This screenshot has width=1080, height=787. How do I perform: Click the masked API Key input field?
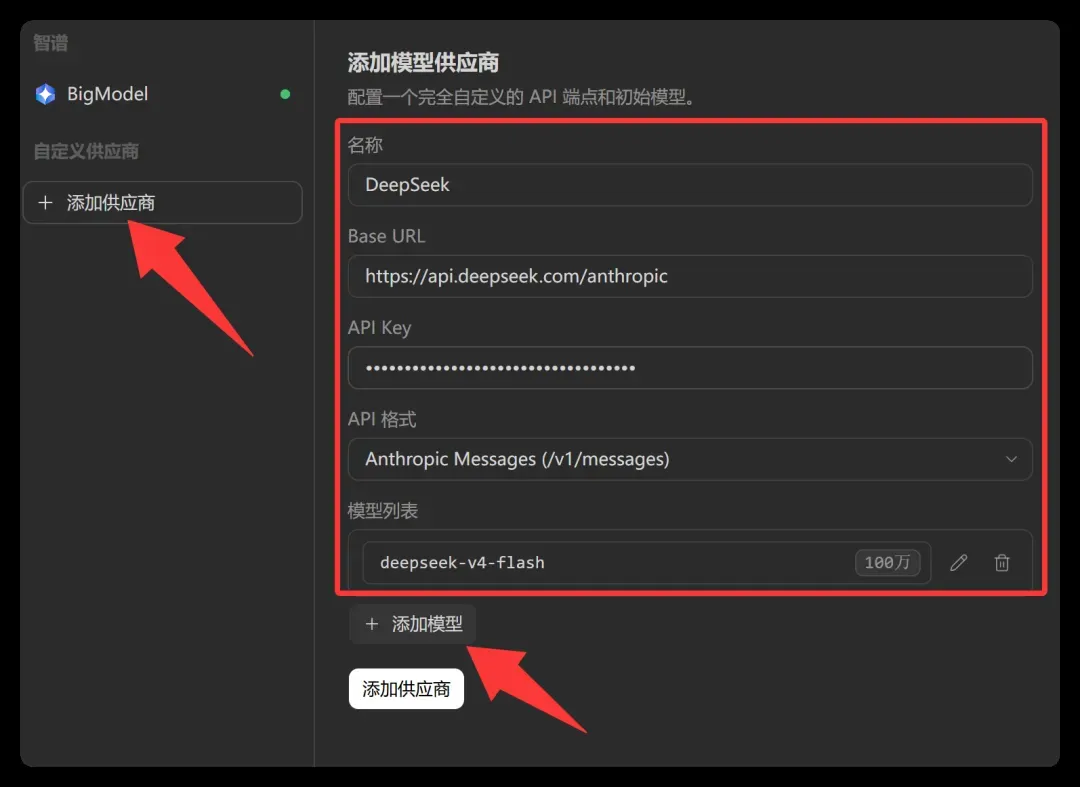pyautogui.click(x=689, y=368)
